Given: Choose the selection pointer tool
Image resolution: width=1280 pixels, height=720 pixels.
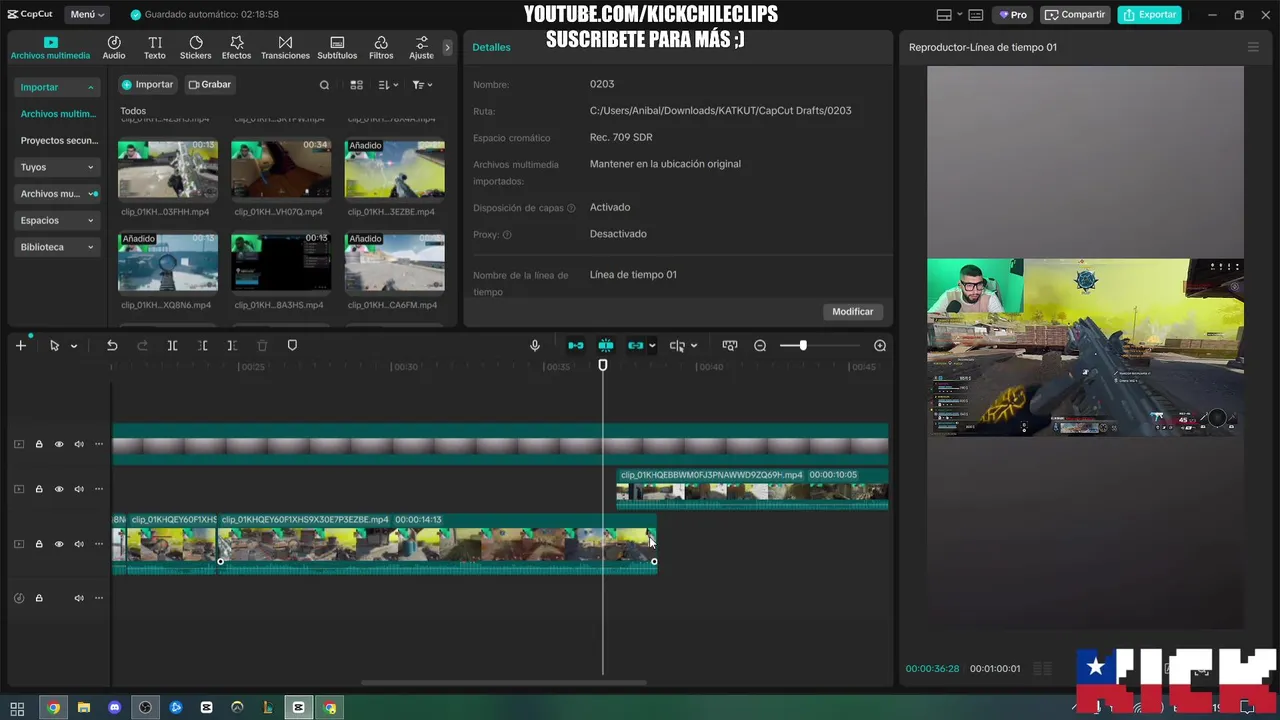Looking at the screenshot, I should tap(54, 346).
